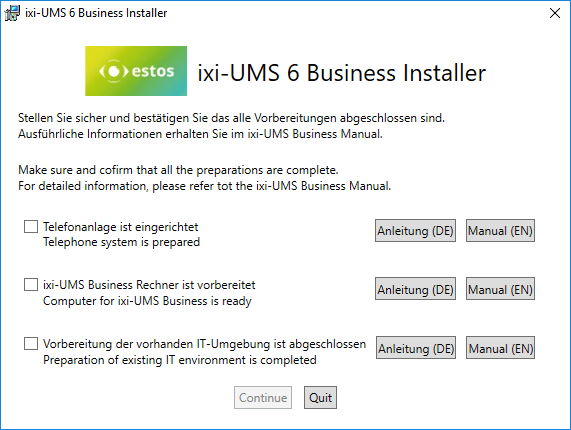Open Manual (EN) for IT environment preparation
The width and height of the screenshot is (571, 430).
click(x=500, y=348)
